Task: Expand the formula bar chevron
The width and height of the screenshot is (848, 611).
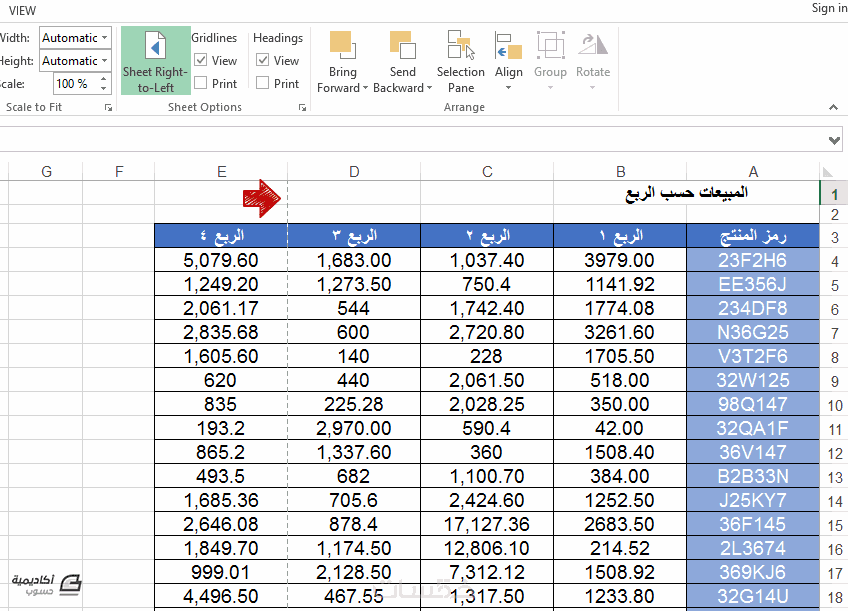Action: pos(834,141)
